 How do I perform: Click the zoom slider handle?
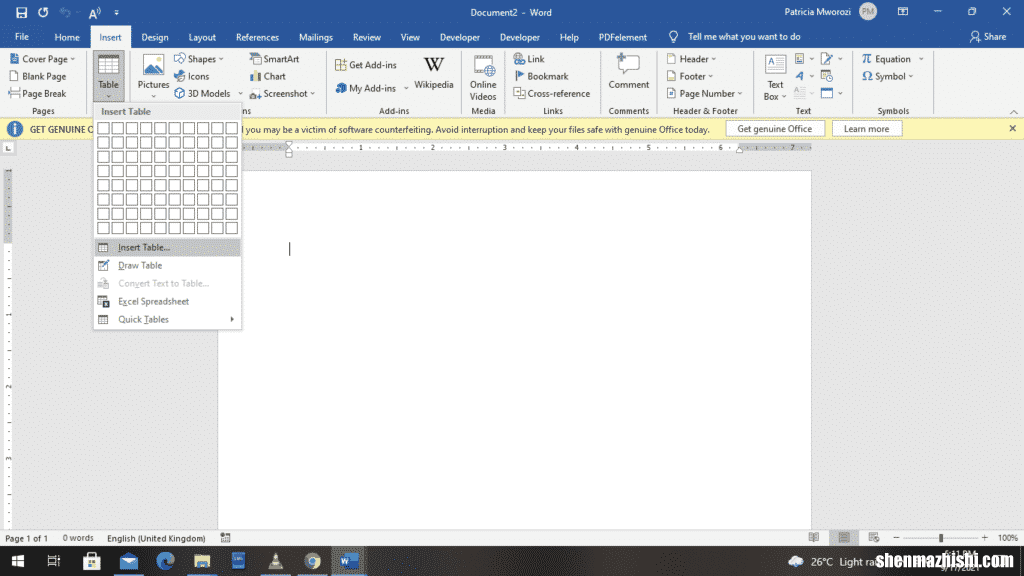point(940,538)
